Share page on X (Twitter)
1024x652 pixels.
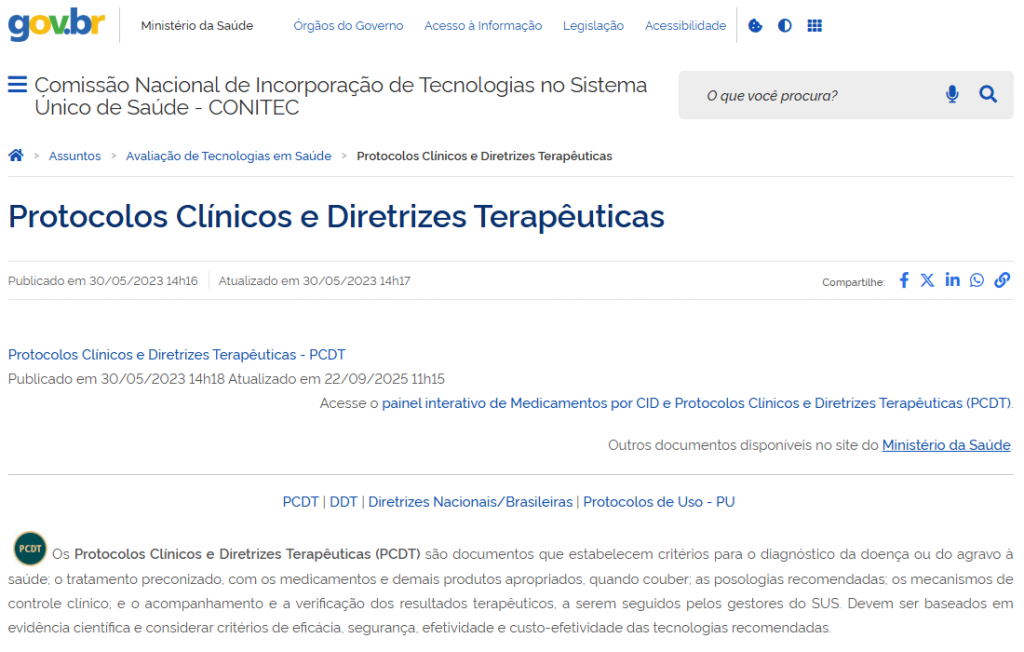point(928,281)
